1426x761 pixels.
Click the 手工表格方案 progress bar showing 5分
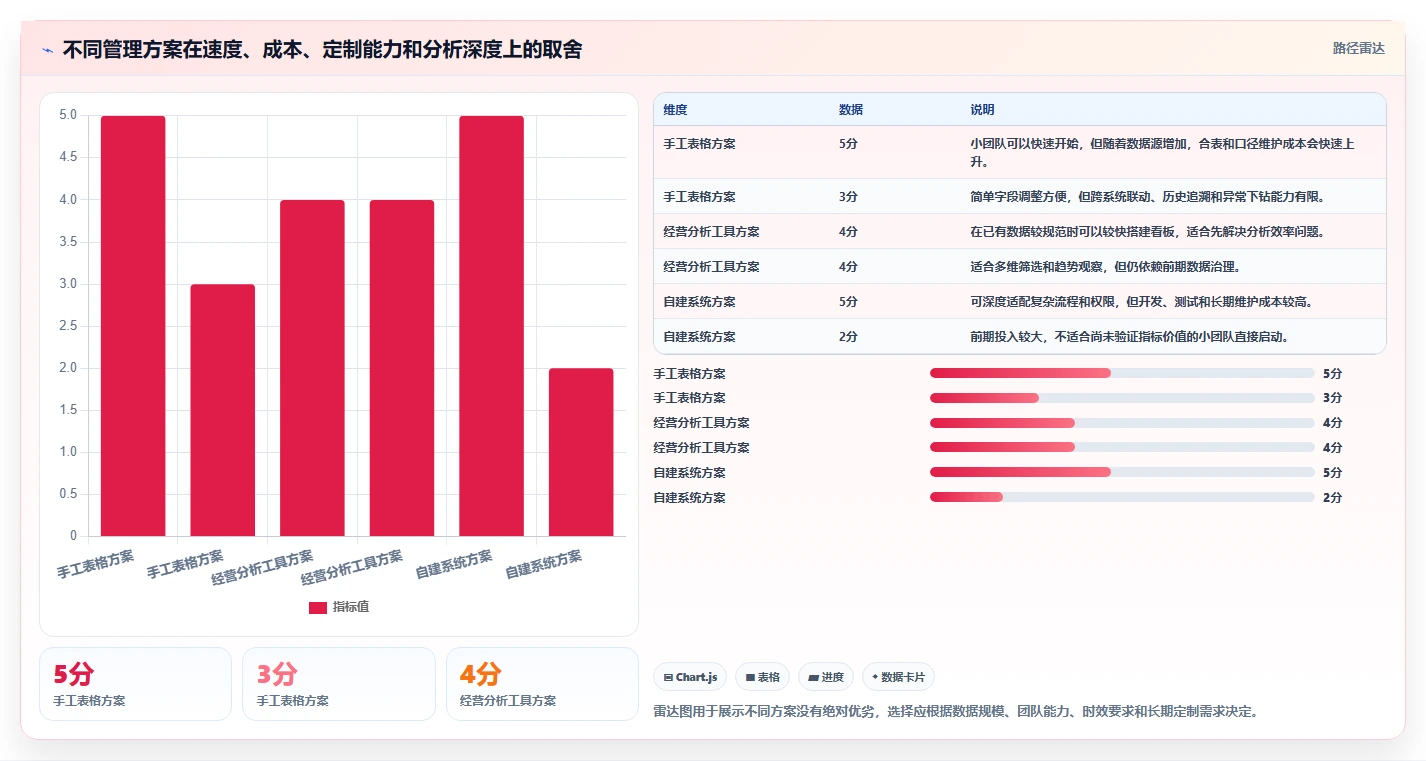1122,373
